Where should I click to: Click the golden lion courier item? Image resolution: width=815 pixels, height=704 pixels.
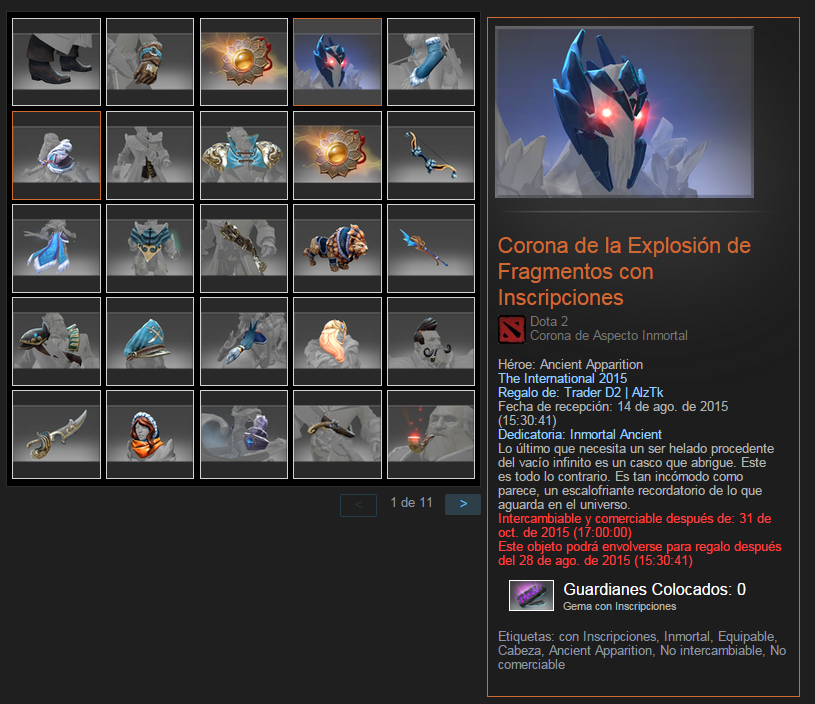[337, 248]
